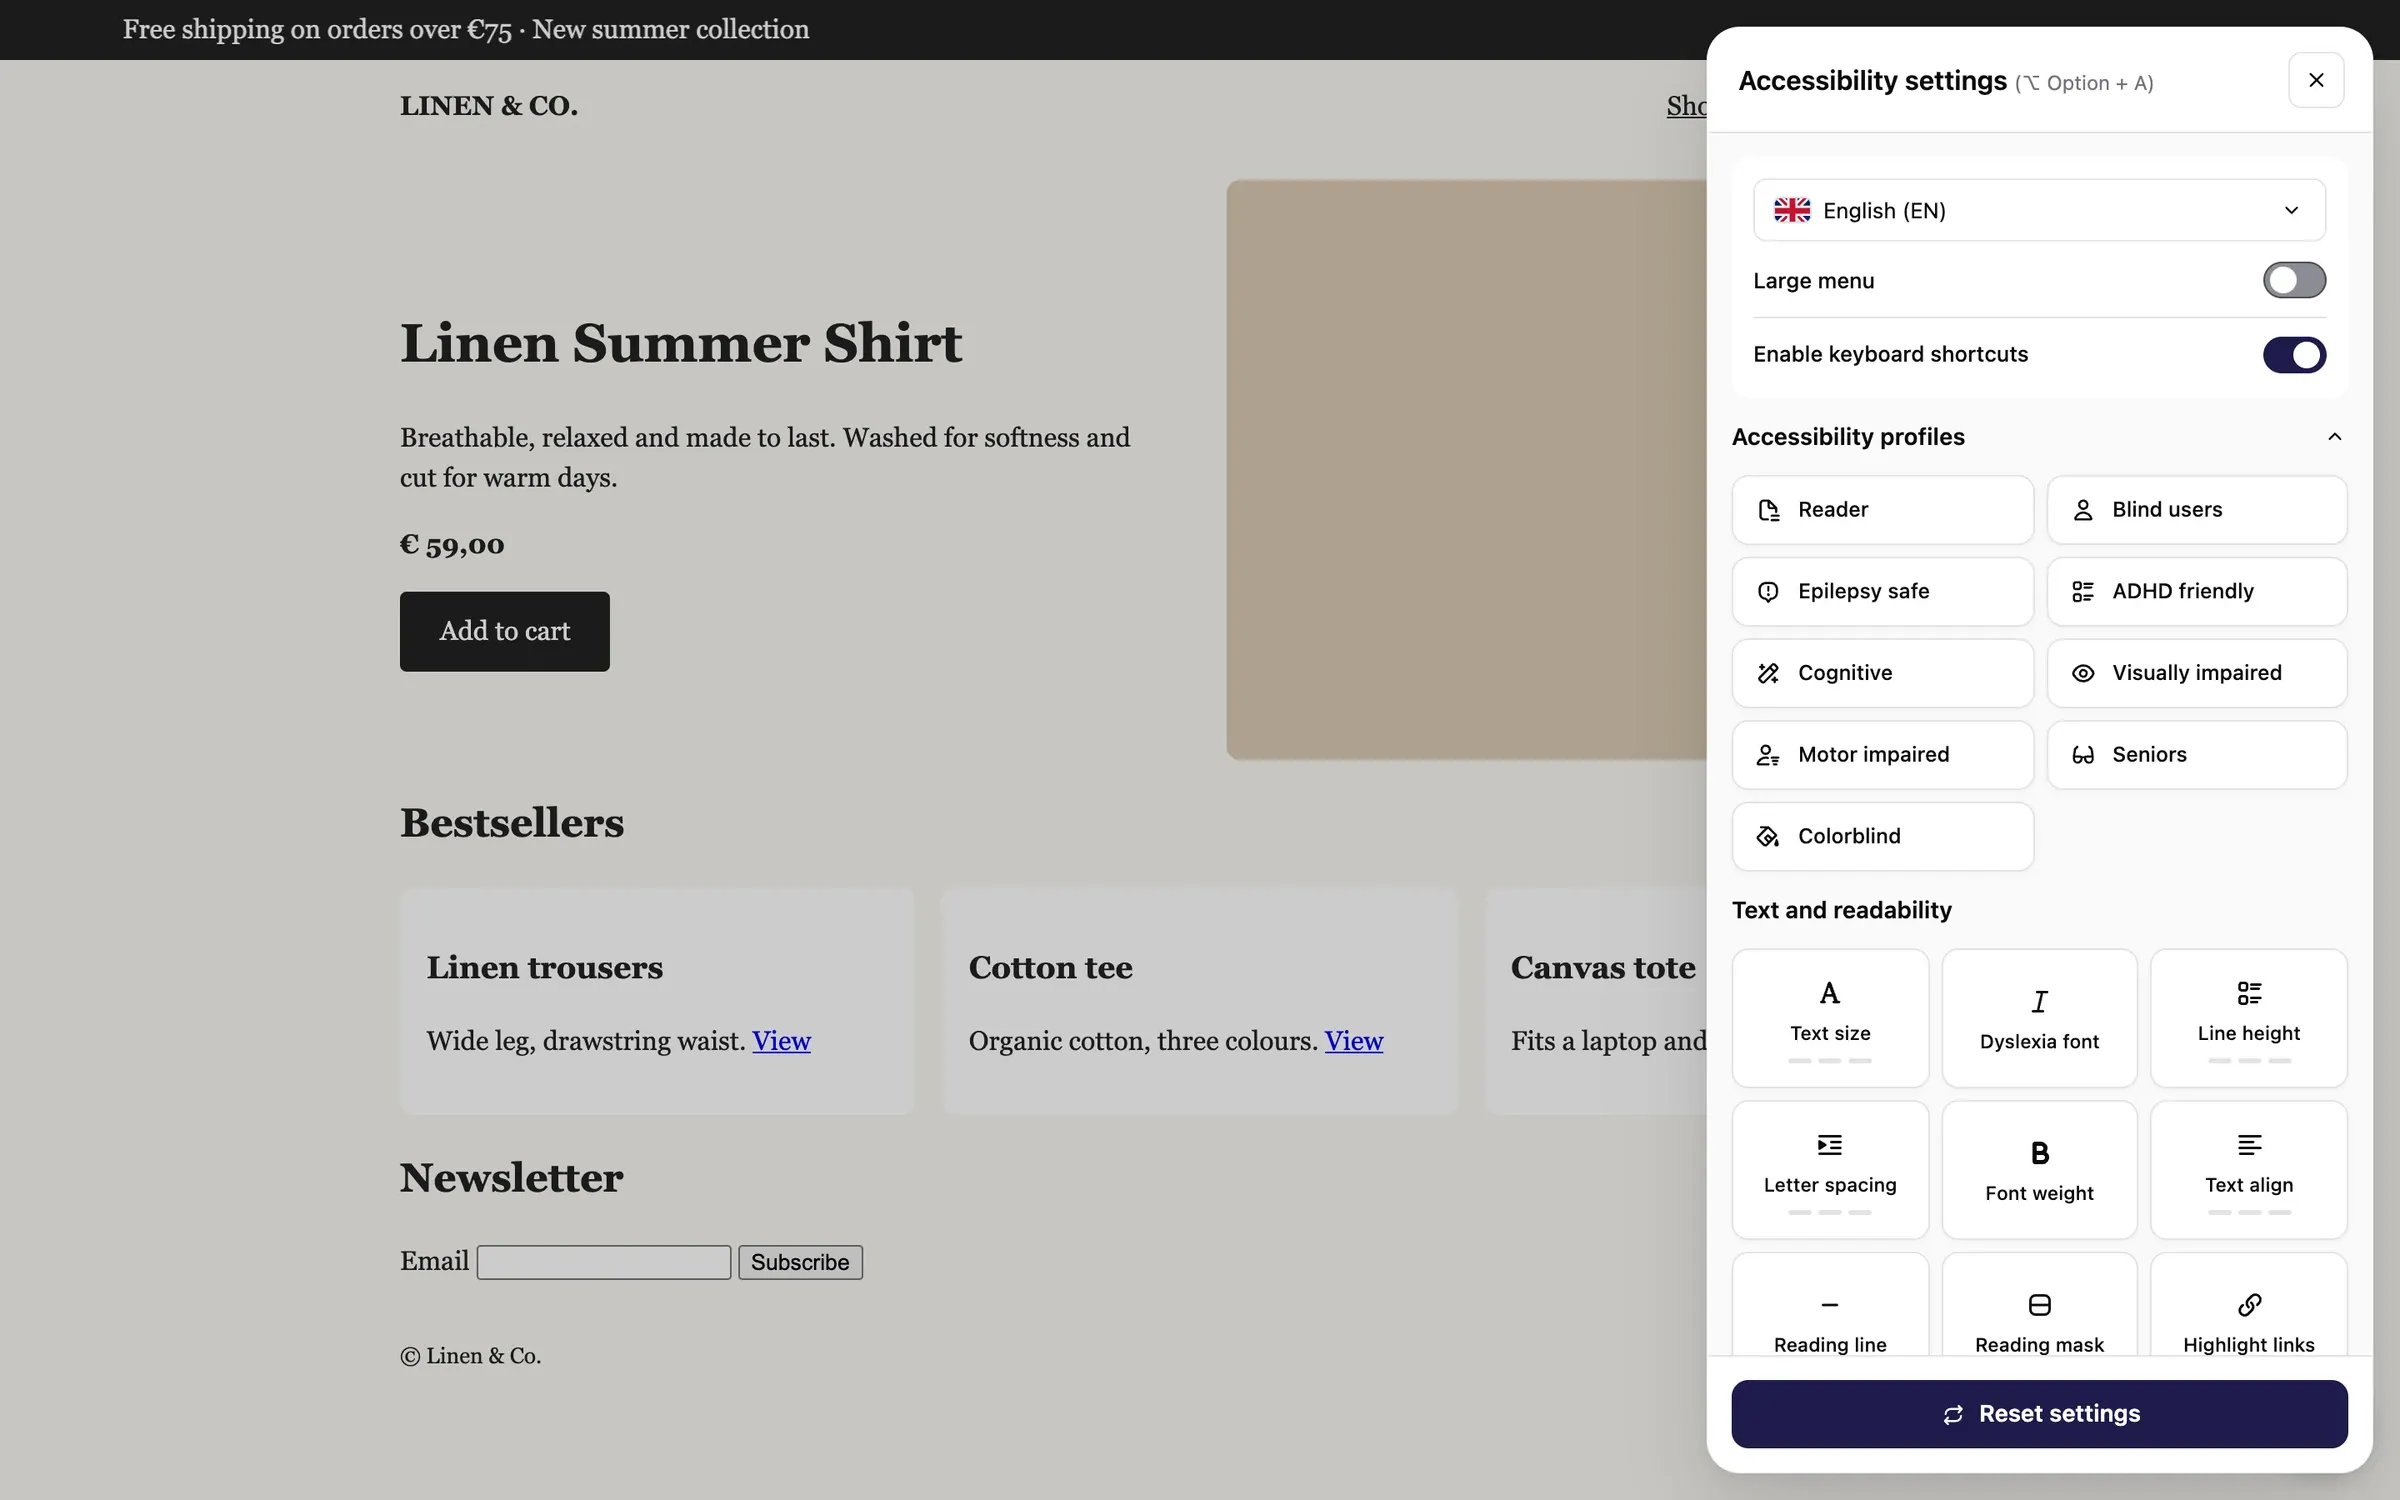
Task: Click the reset arrows icon
Action: pos(1953,1415)
